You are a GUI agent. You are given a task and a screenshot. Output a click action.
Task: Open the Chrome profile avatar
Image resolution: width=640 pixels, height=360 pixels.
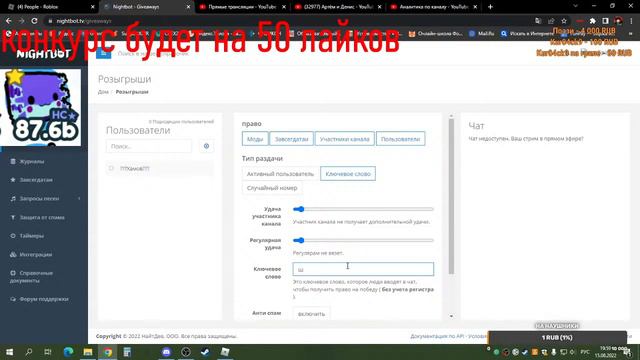[x=618, y=20]
